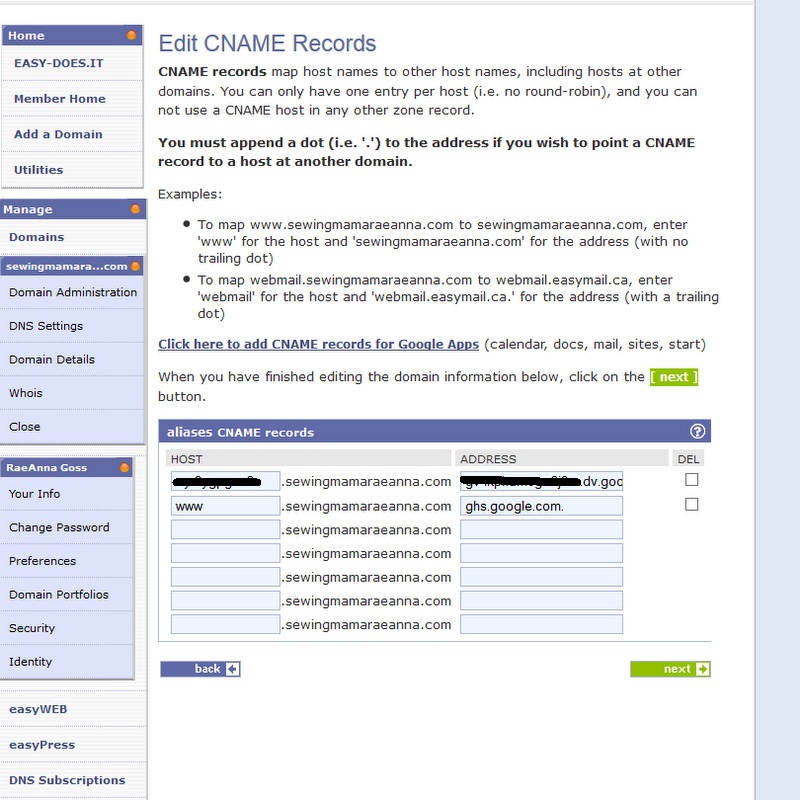Viewport: 800px width, 800px height.
Task: Click the orange dot in Home header
Action: coord(131,35)
